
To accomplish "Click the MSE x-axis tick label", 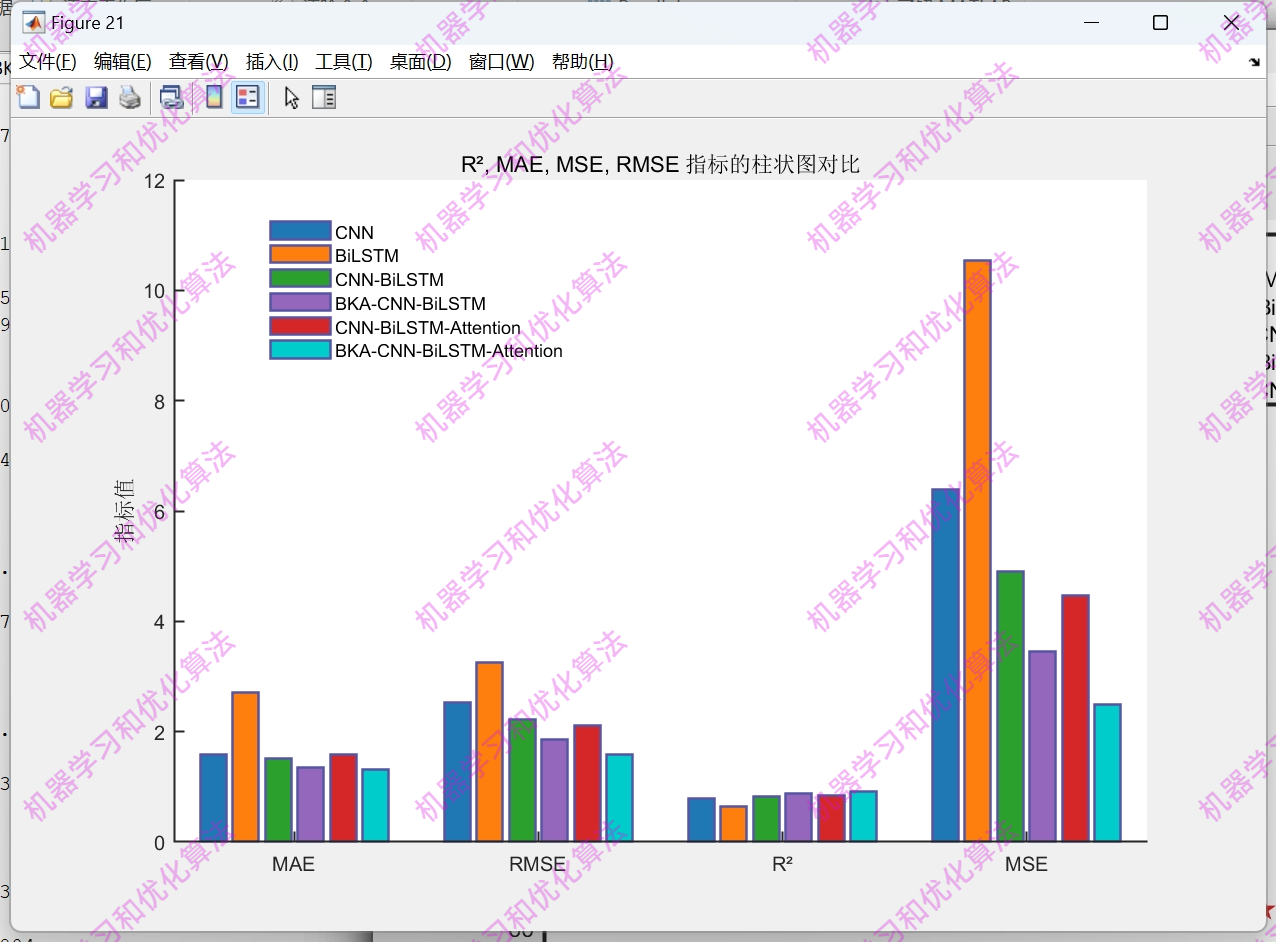I will 1026,864.
